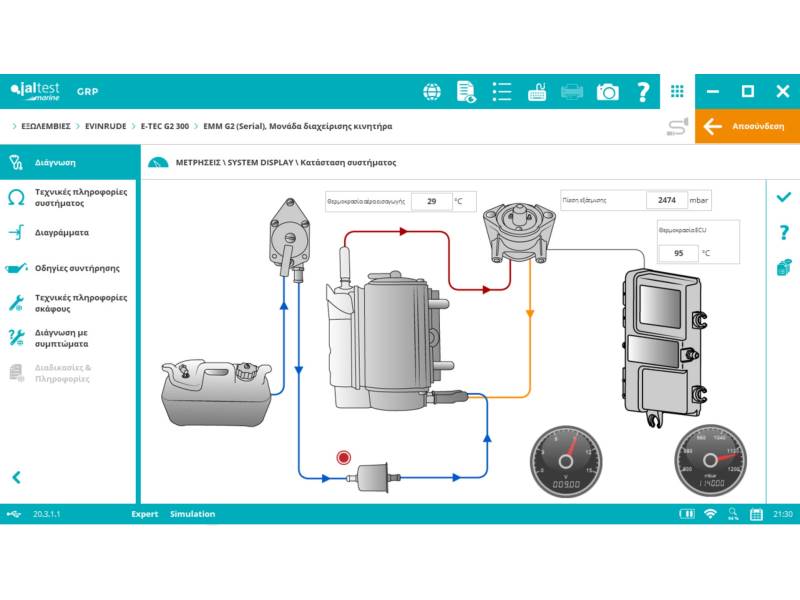Click the globe icon in the top toolbar

pos(432,92)
